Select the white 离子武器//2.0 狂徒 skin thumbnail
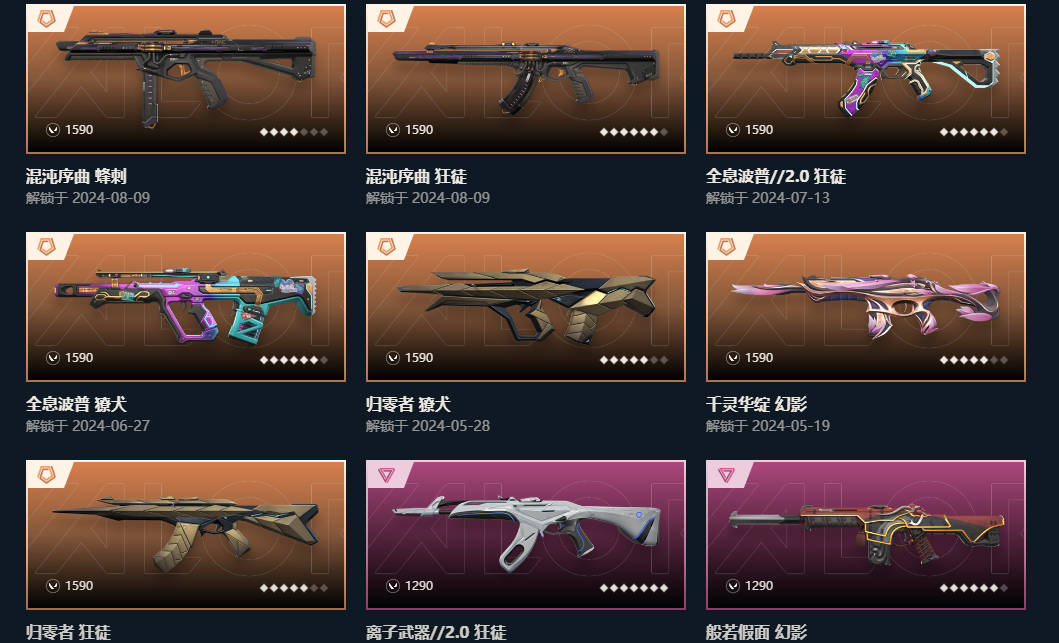This screenshot has width=1059, height=643. (x=525, y=535)
